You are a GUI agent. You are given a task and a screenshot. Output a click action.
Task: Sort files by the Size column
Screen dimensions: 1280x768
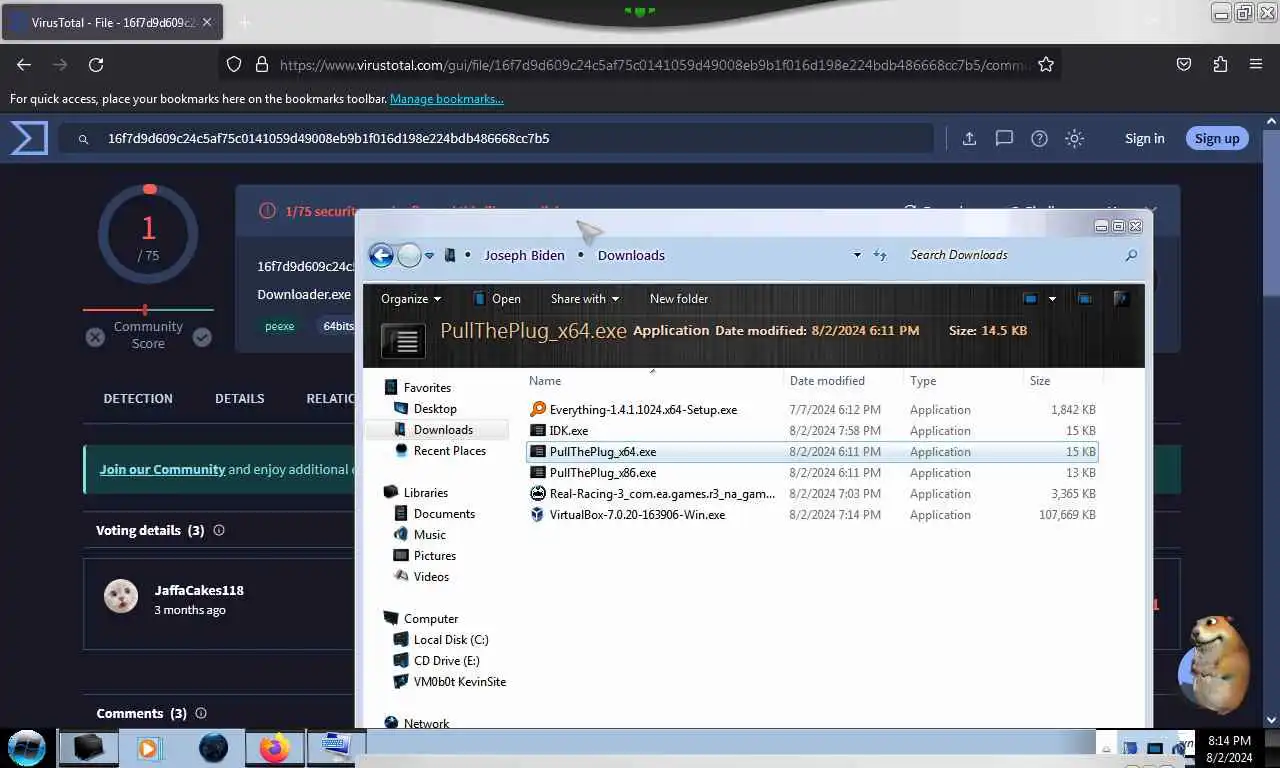tap(1063, 380)
